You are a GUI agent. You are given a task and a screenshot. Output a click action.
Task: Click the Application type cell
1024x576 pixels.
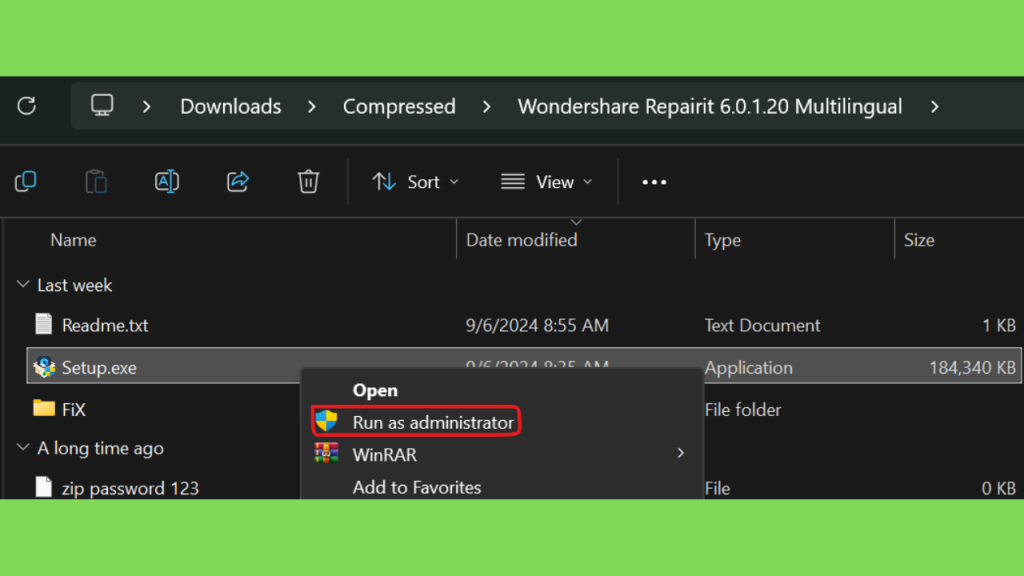coord(748,368)
